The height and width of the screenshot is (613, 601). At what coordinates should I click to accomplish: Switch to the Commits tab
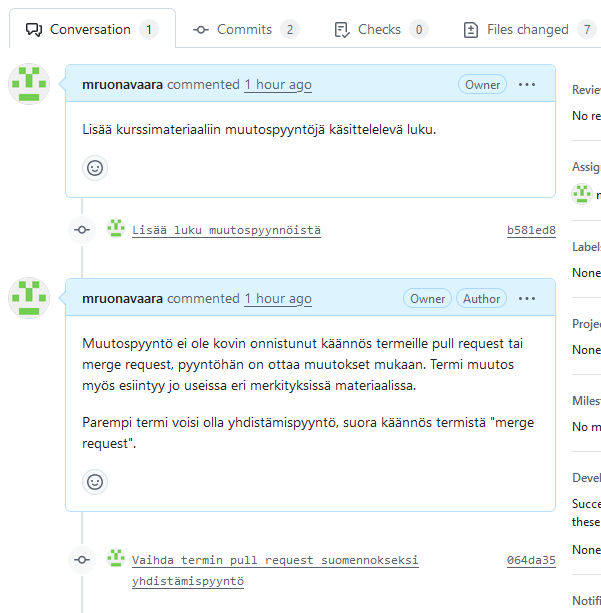click(x=245, y=29)
